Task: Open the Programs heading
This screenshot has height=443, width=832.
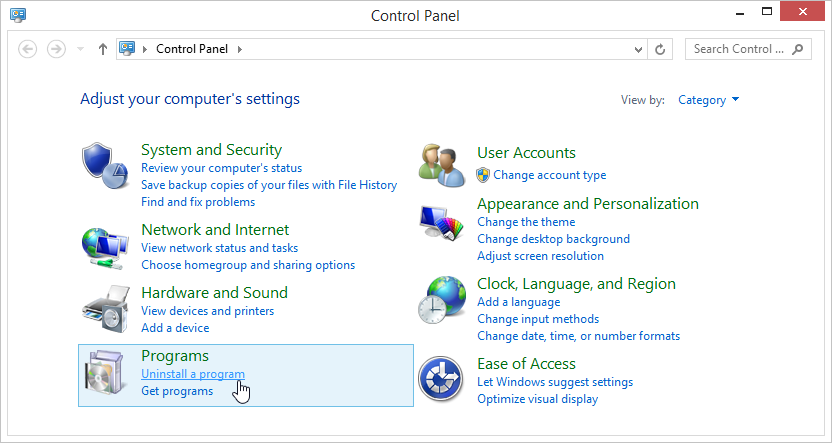Action: [x=175, y=355]
